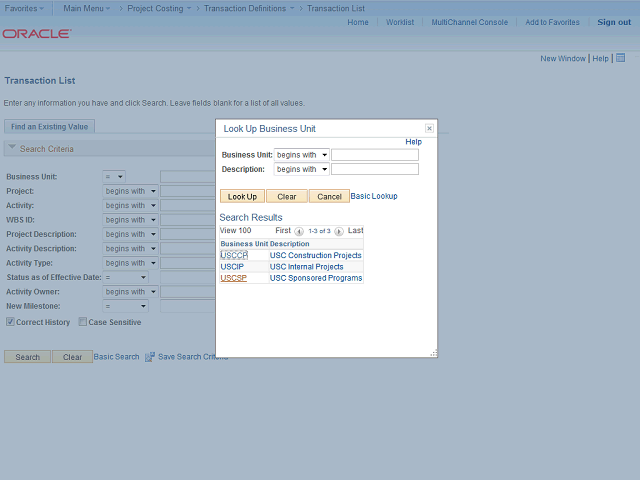Click the Home link
Screen dimensions: 640x480
pos(358,22)
